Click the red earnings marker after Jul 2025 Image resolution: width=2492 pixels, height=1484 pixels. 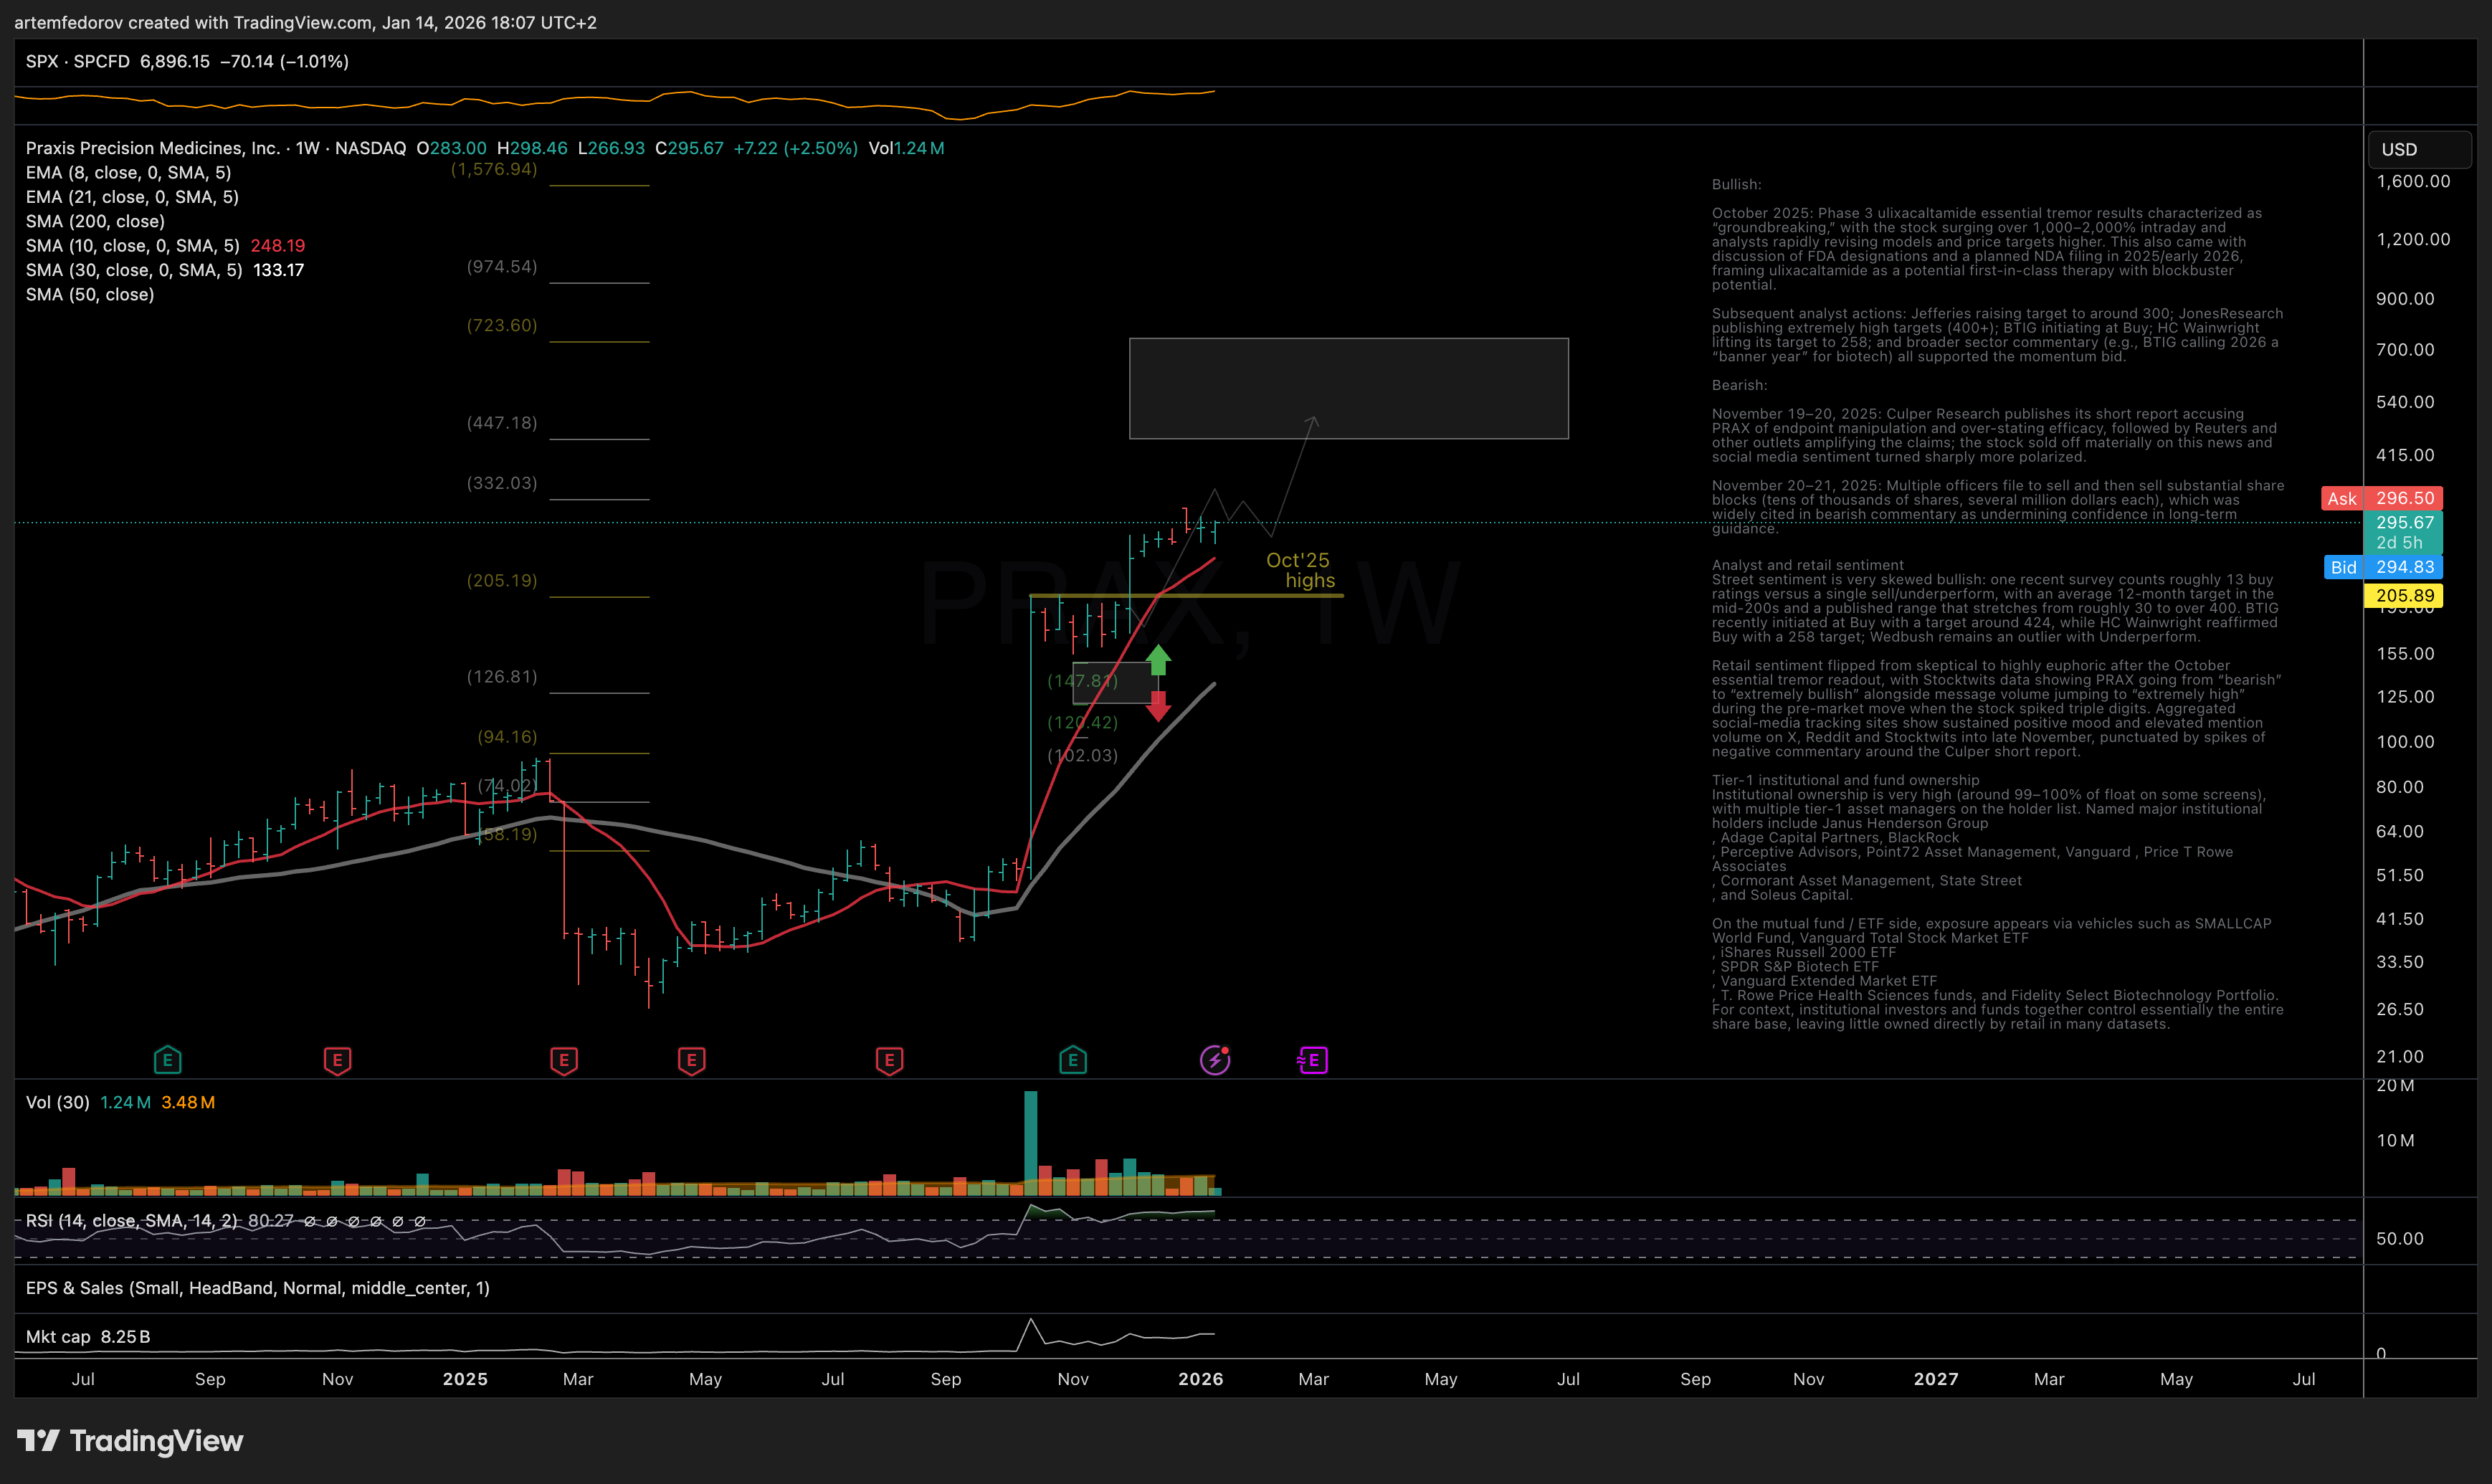[x=889, y=1060]
